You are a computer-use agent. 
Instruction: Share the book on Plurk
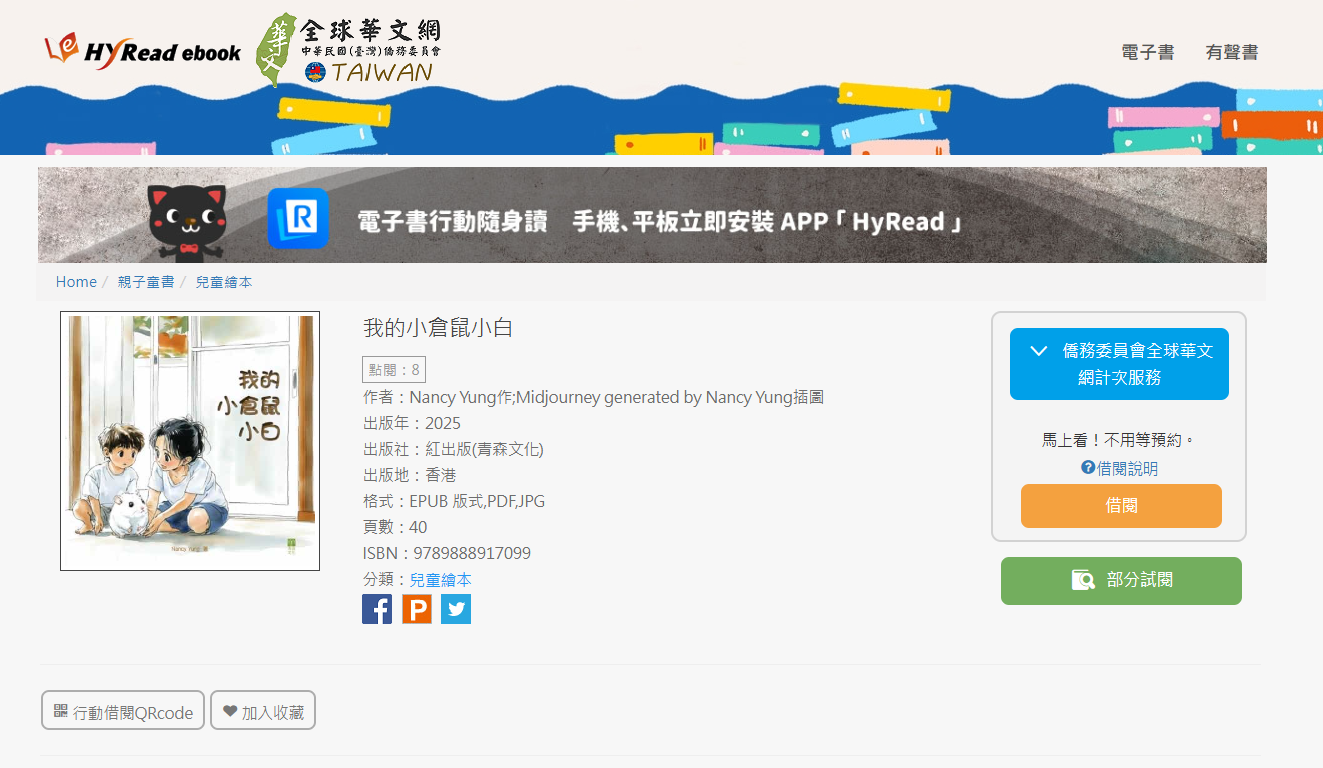(417, 609)
